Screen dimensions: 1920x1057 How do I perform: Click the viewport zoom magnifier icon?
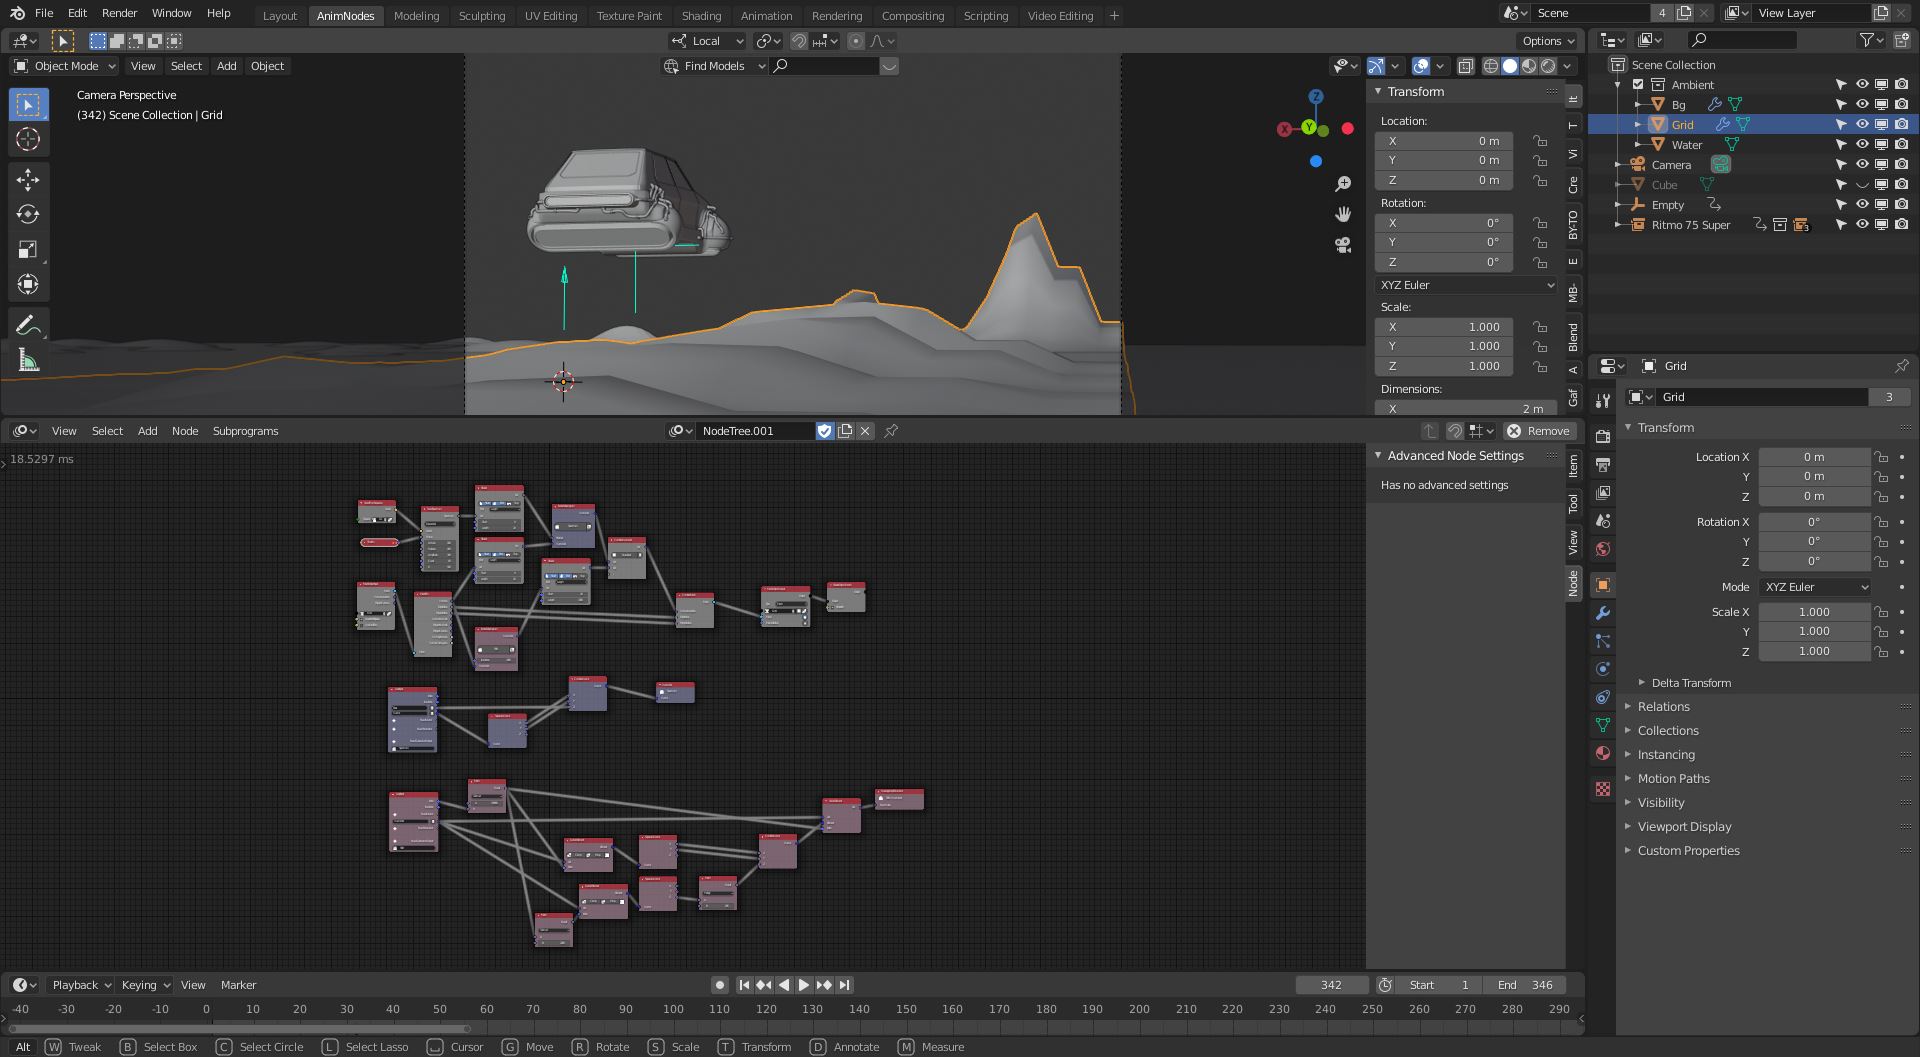[1343, 184]
